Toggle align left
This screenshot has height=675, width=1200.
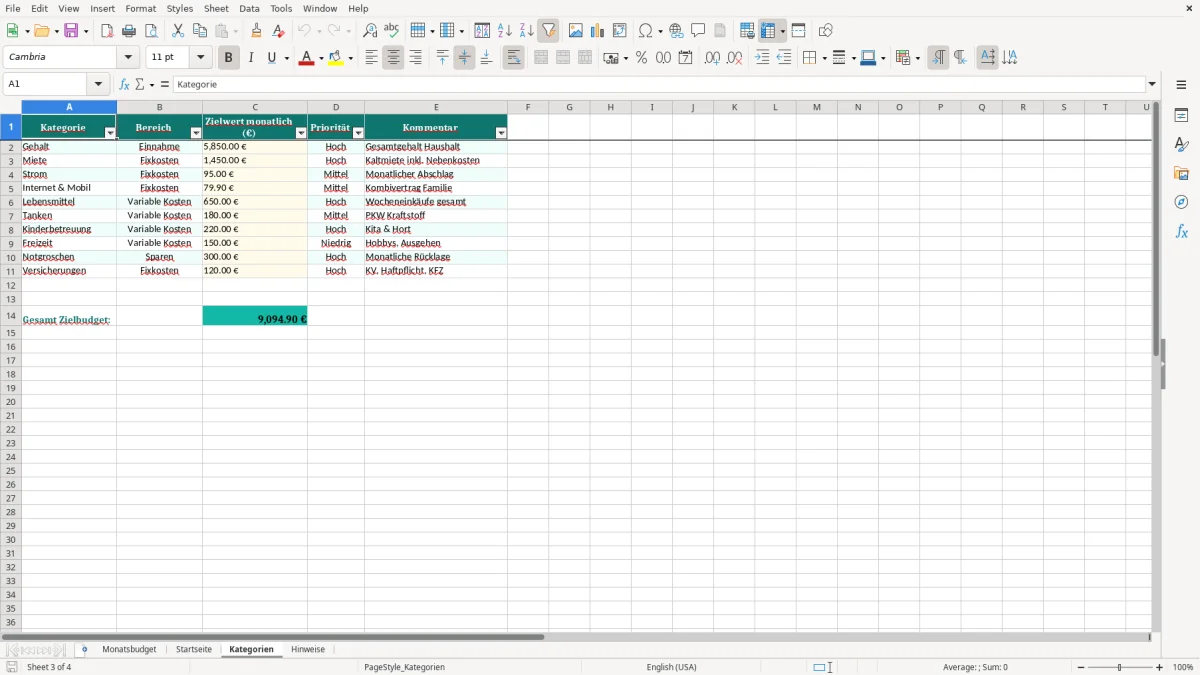coord(371,58)
